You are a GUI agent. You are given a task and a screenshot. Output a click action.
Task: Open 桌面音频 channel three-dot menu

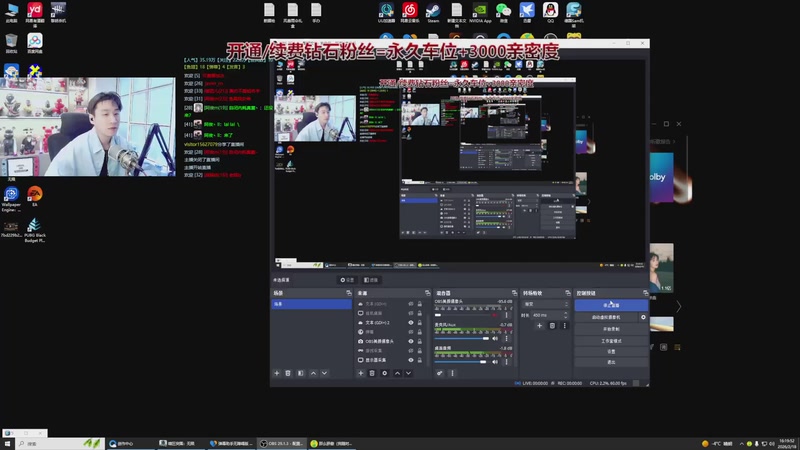click(x=507, y=362)
